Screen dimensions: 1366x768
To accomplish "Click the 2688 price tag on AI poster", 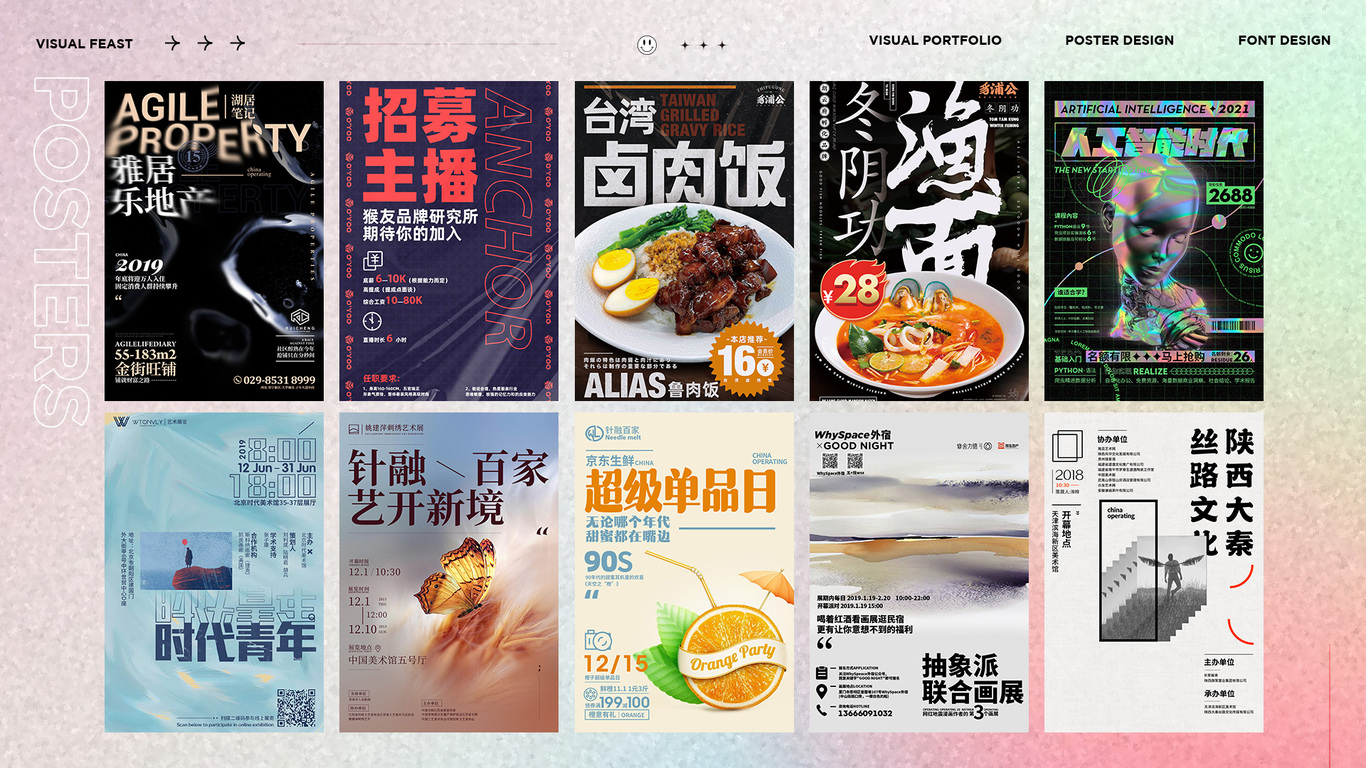I will pos(1230,195).
